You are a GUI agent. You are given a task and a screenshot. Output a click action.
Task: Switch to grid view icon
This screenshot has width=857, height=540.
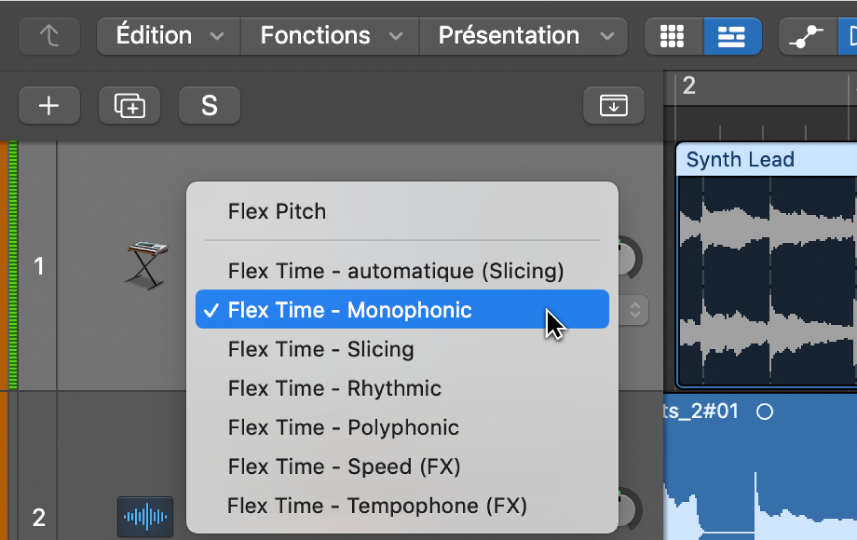673,36
